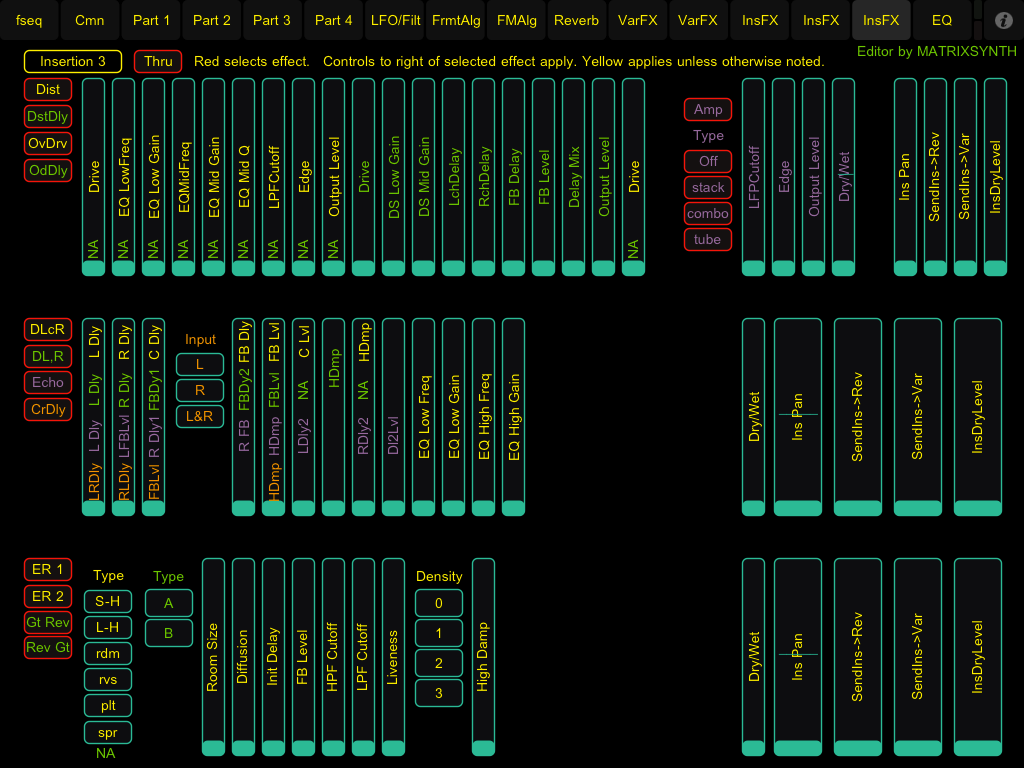This screenshot has width=1024, height=768.
Task: Set delay input to L&R
Action: tap(200, 416)
